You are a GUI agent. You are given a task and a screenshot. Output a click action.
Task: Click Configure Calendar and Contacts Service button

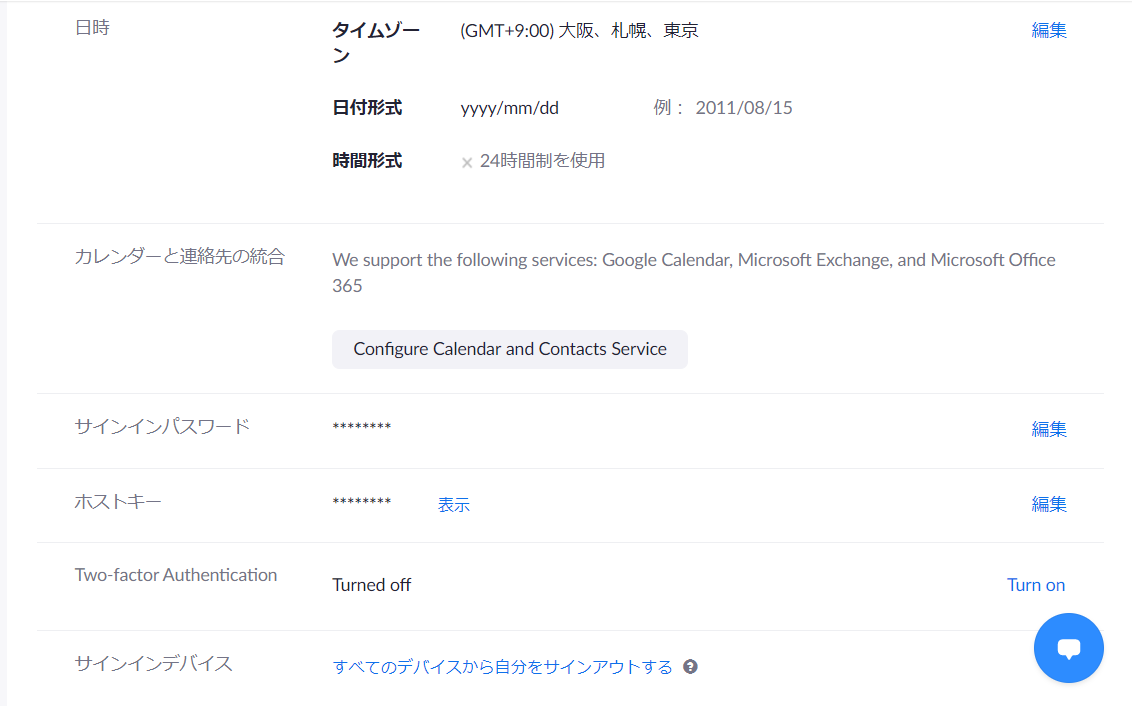click(x=510, y=349)
